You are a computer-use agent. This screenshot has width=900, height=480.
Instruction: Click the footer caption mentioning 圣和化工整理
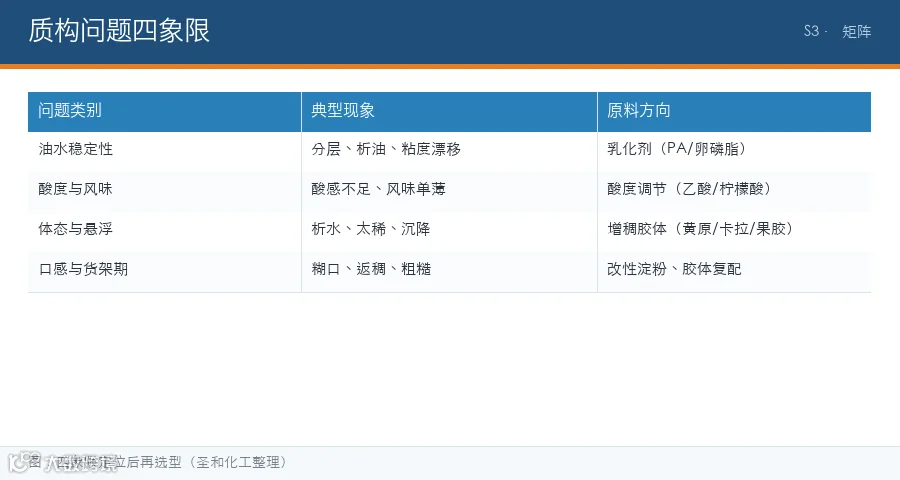click(x=158, y=462)
